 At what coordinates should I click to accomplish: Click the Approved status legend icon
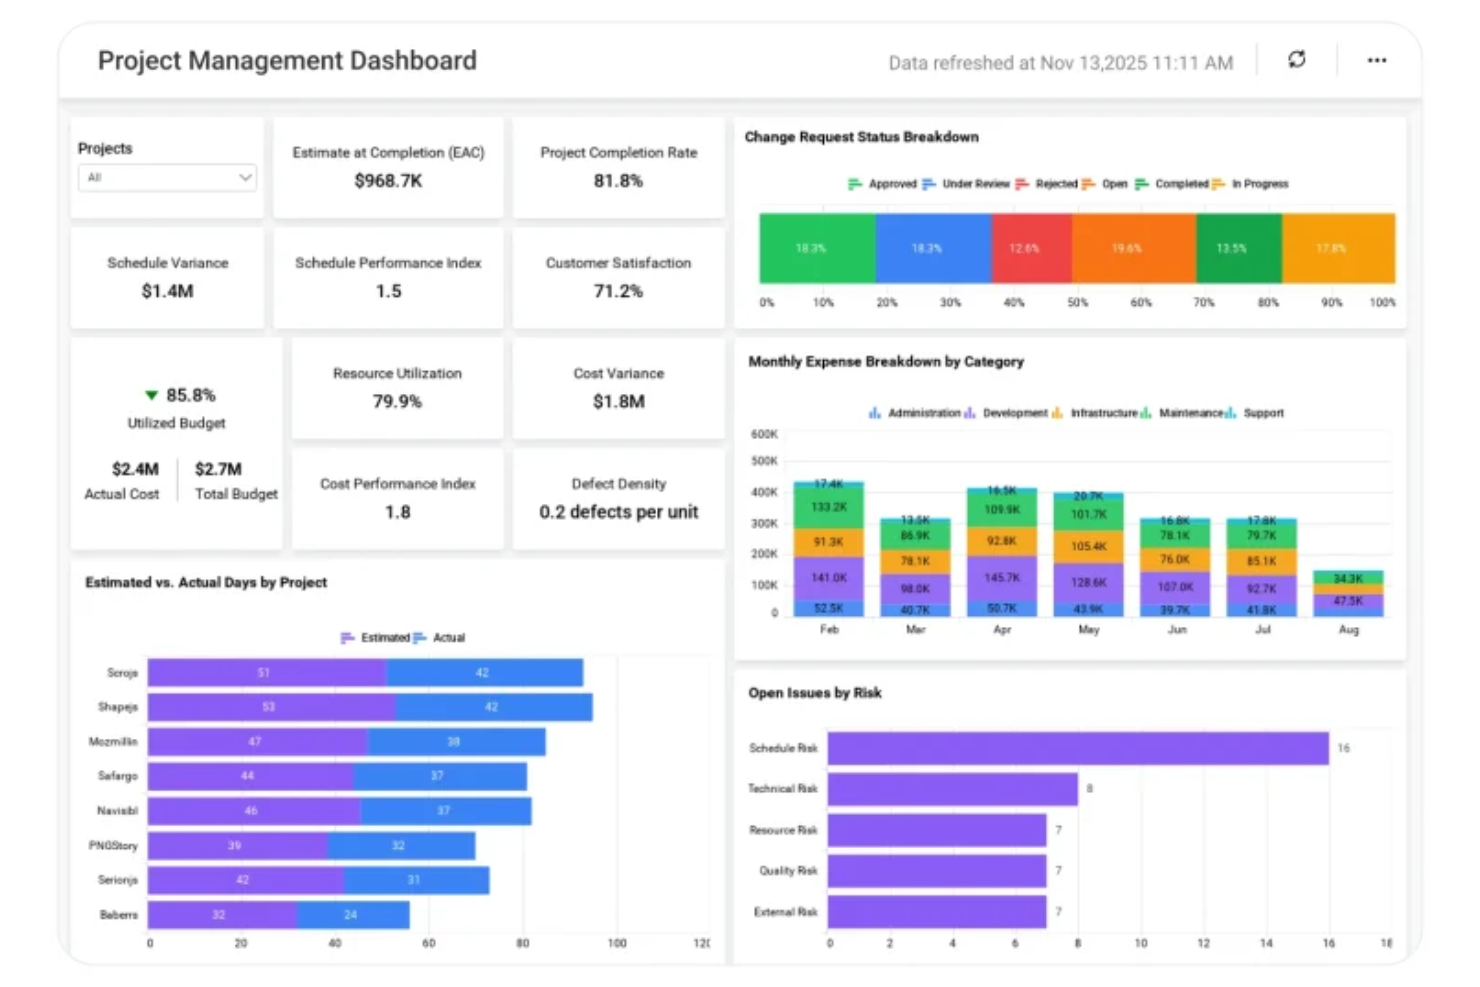(853, 184)
